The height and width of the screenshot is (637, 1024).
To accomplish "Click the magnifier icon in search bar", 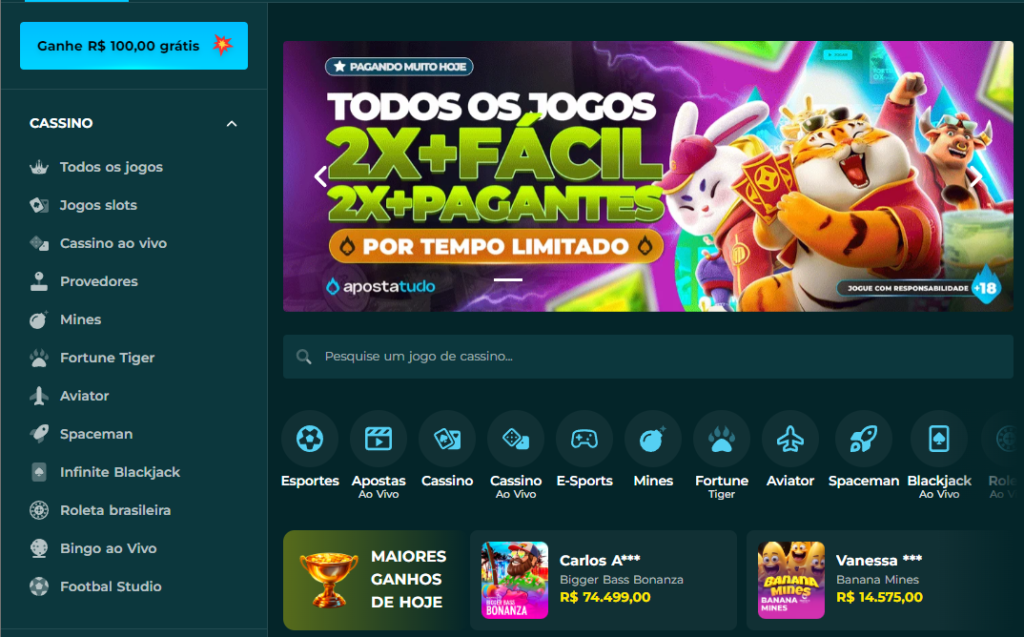I will pyautogui.click(x=304, y=357).
